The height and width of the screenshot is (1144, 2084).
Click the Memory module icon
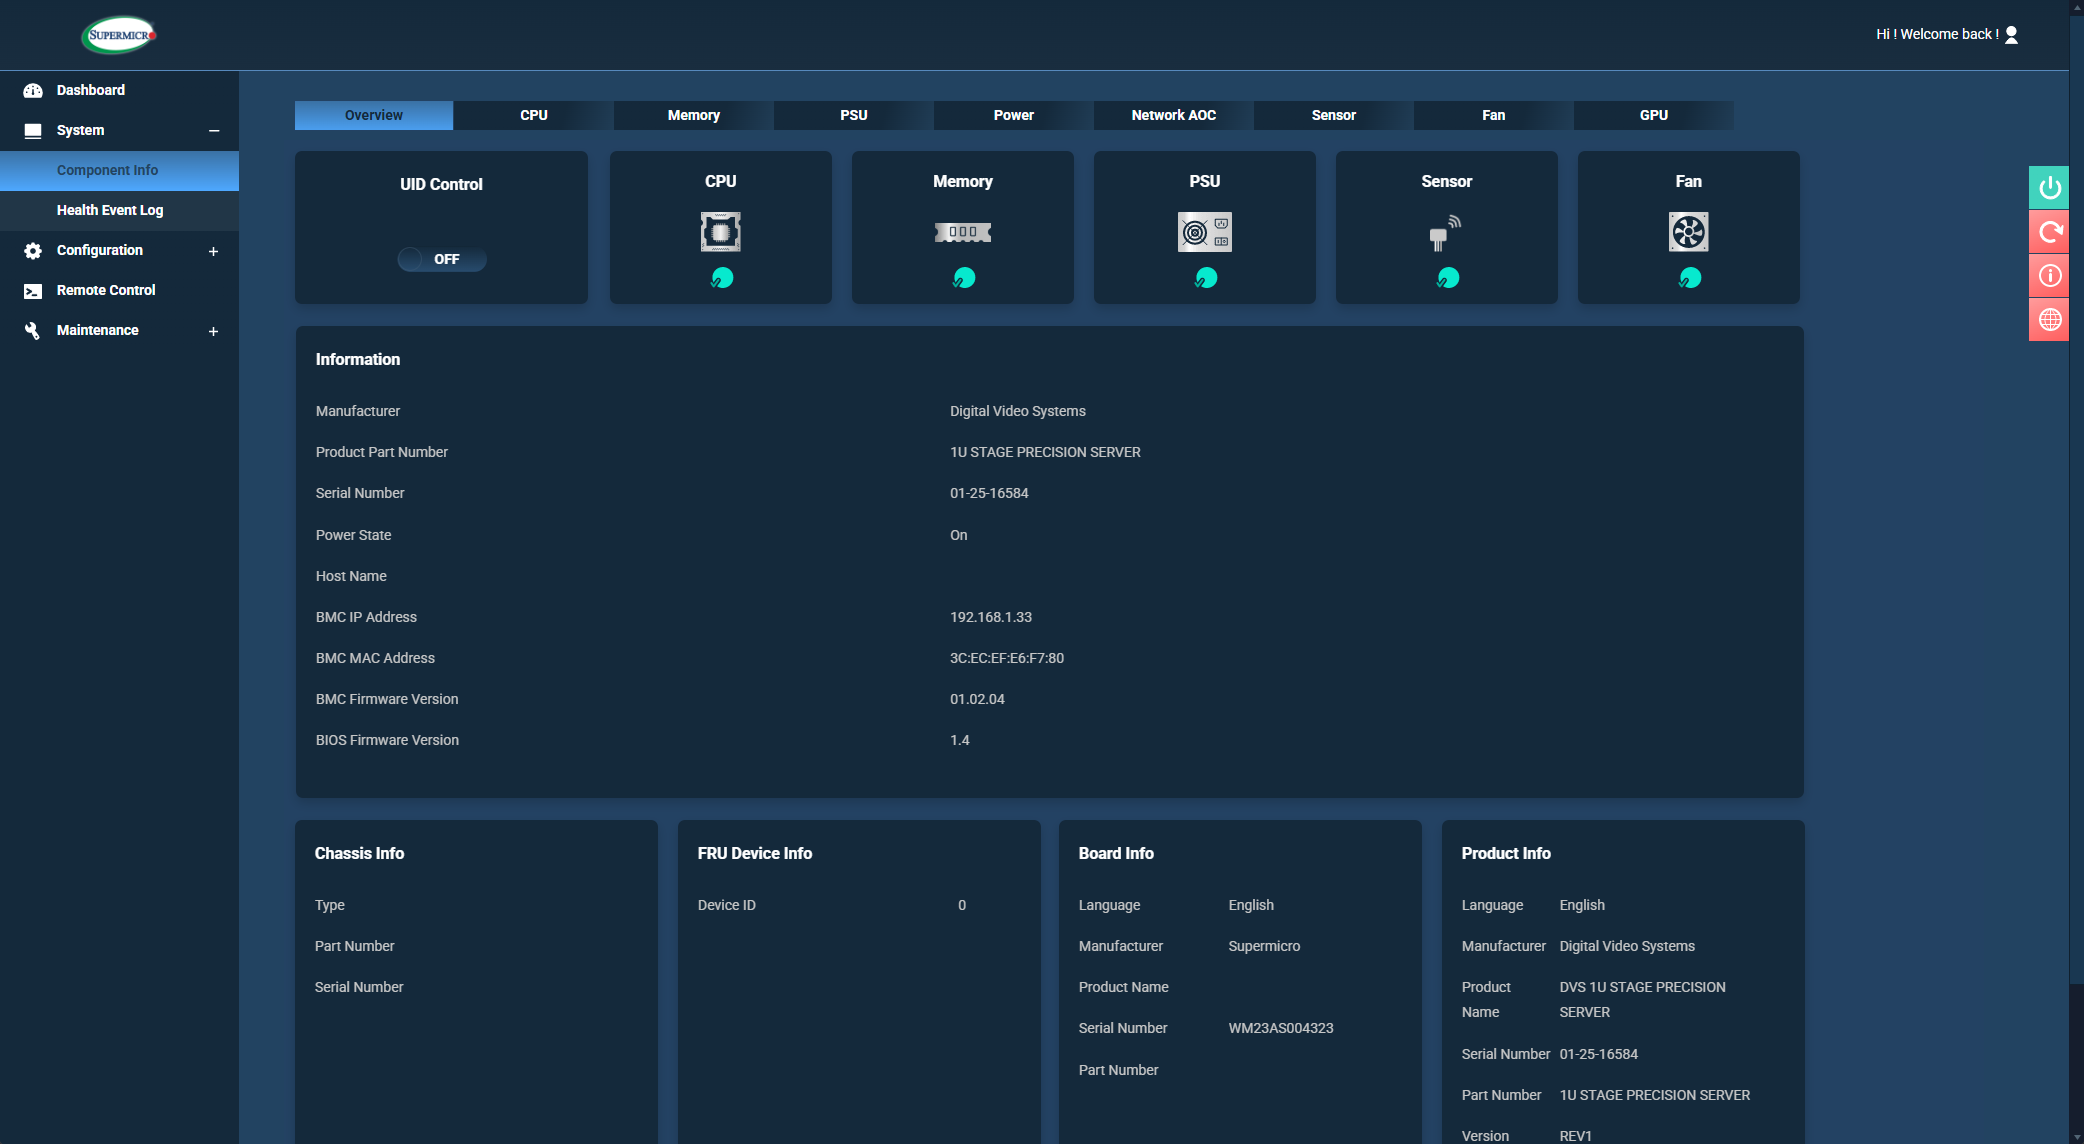pyautogui.click(x=962, y=232)
